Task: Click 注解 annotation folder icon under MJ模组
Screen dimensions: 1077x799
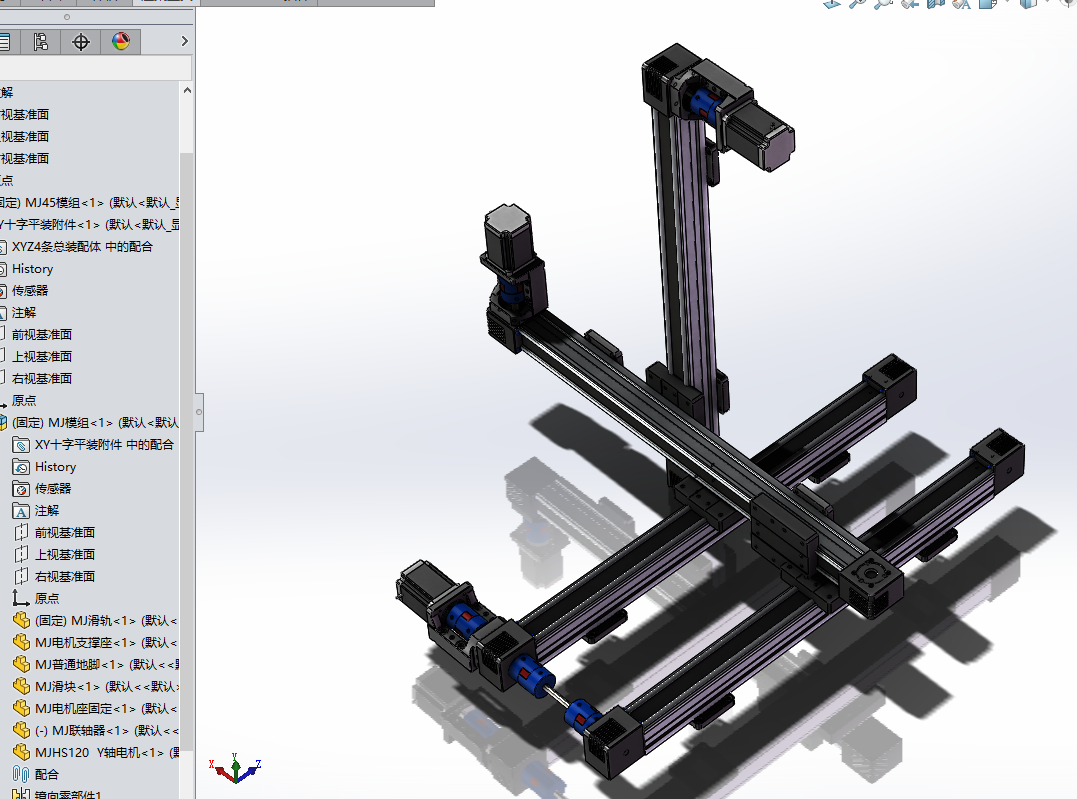Action: 21,511
